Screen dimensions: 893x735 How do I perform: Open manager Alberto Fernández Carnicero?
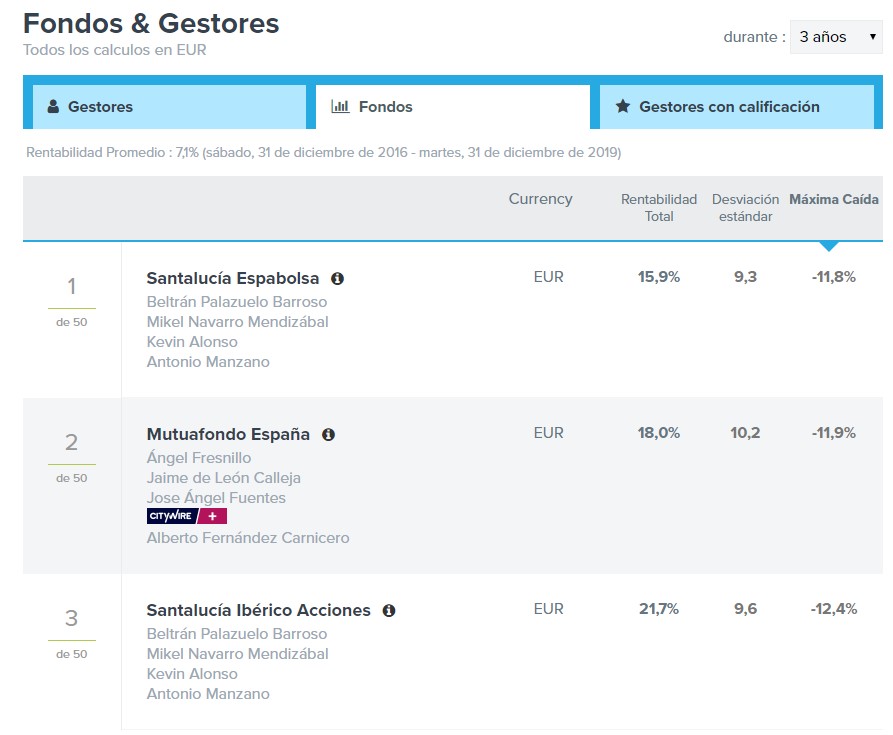click(x=248, y=537)
